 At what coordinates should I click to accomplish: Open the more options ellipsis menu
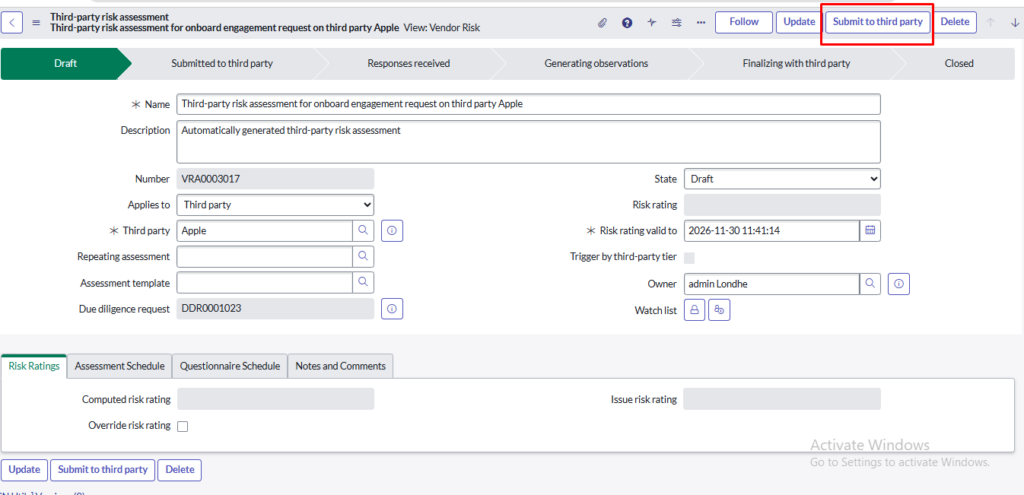pyautogui.click(x=700, y=22)
